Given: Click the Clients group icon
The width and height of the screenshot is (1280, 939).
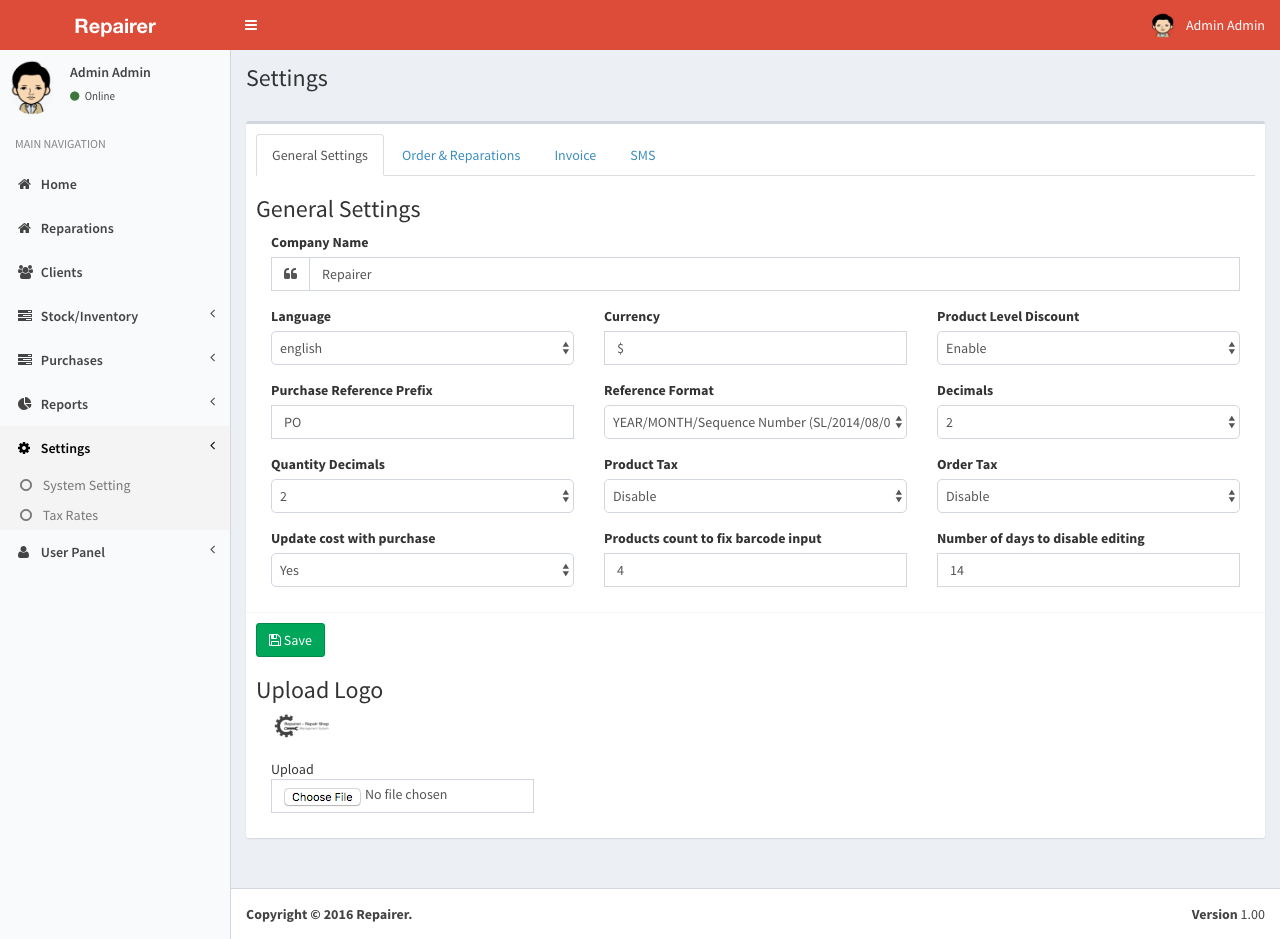Looking at the screenshot, I should pos(25,272).
